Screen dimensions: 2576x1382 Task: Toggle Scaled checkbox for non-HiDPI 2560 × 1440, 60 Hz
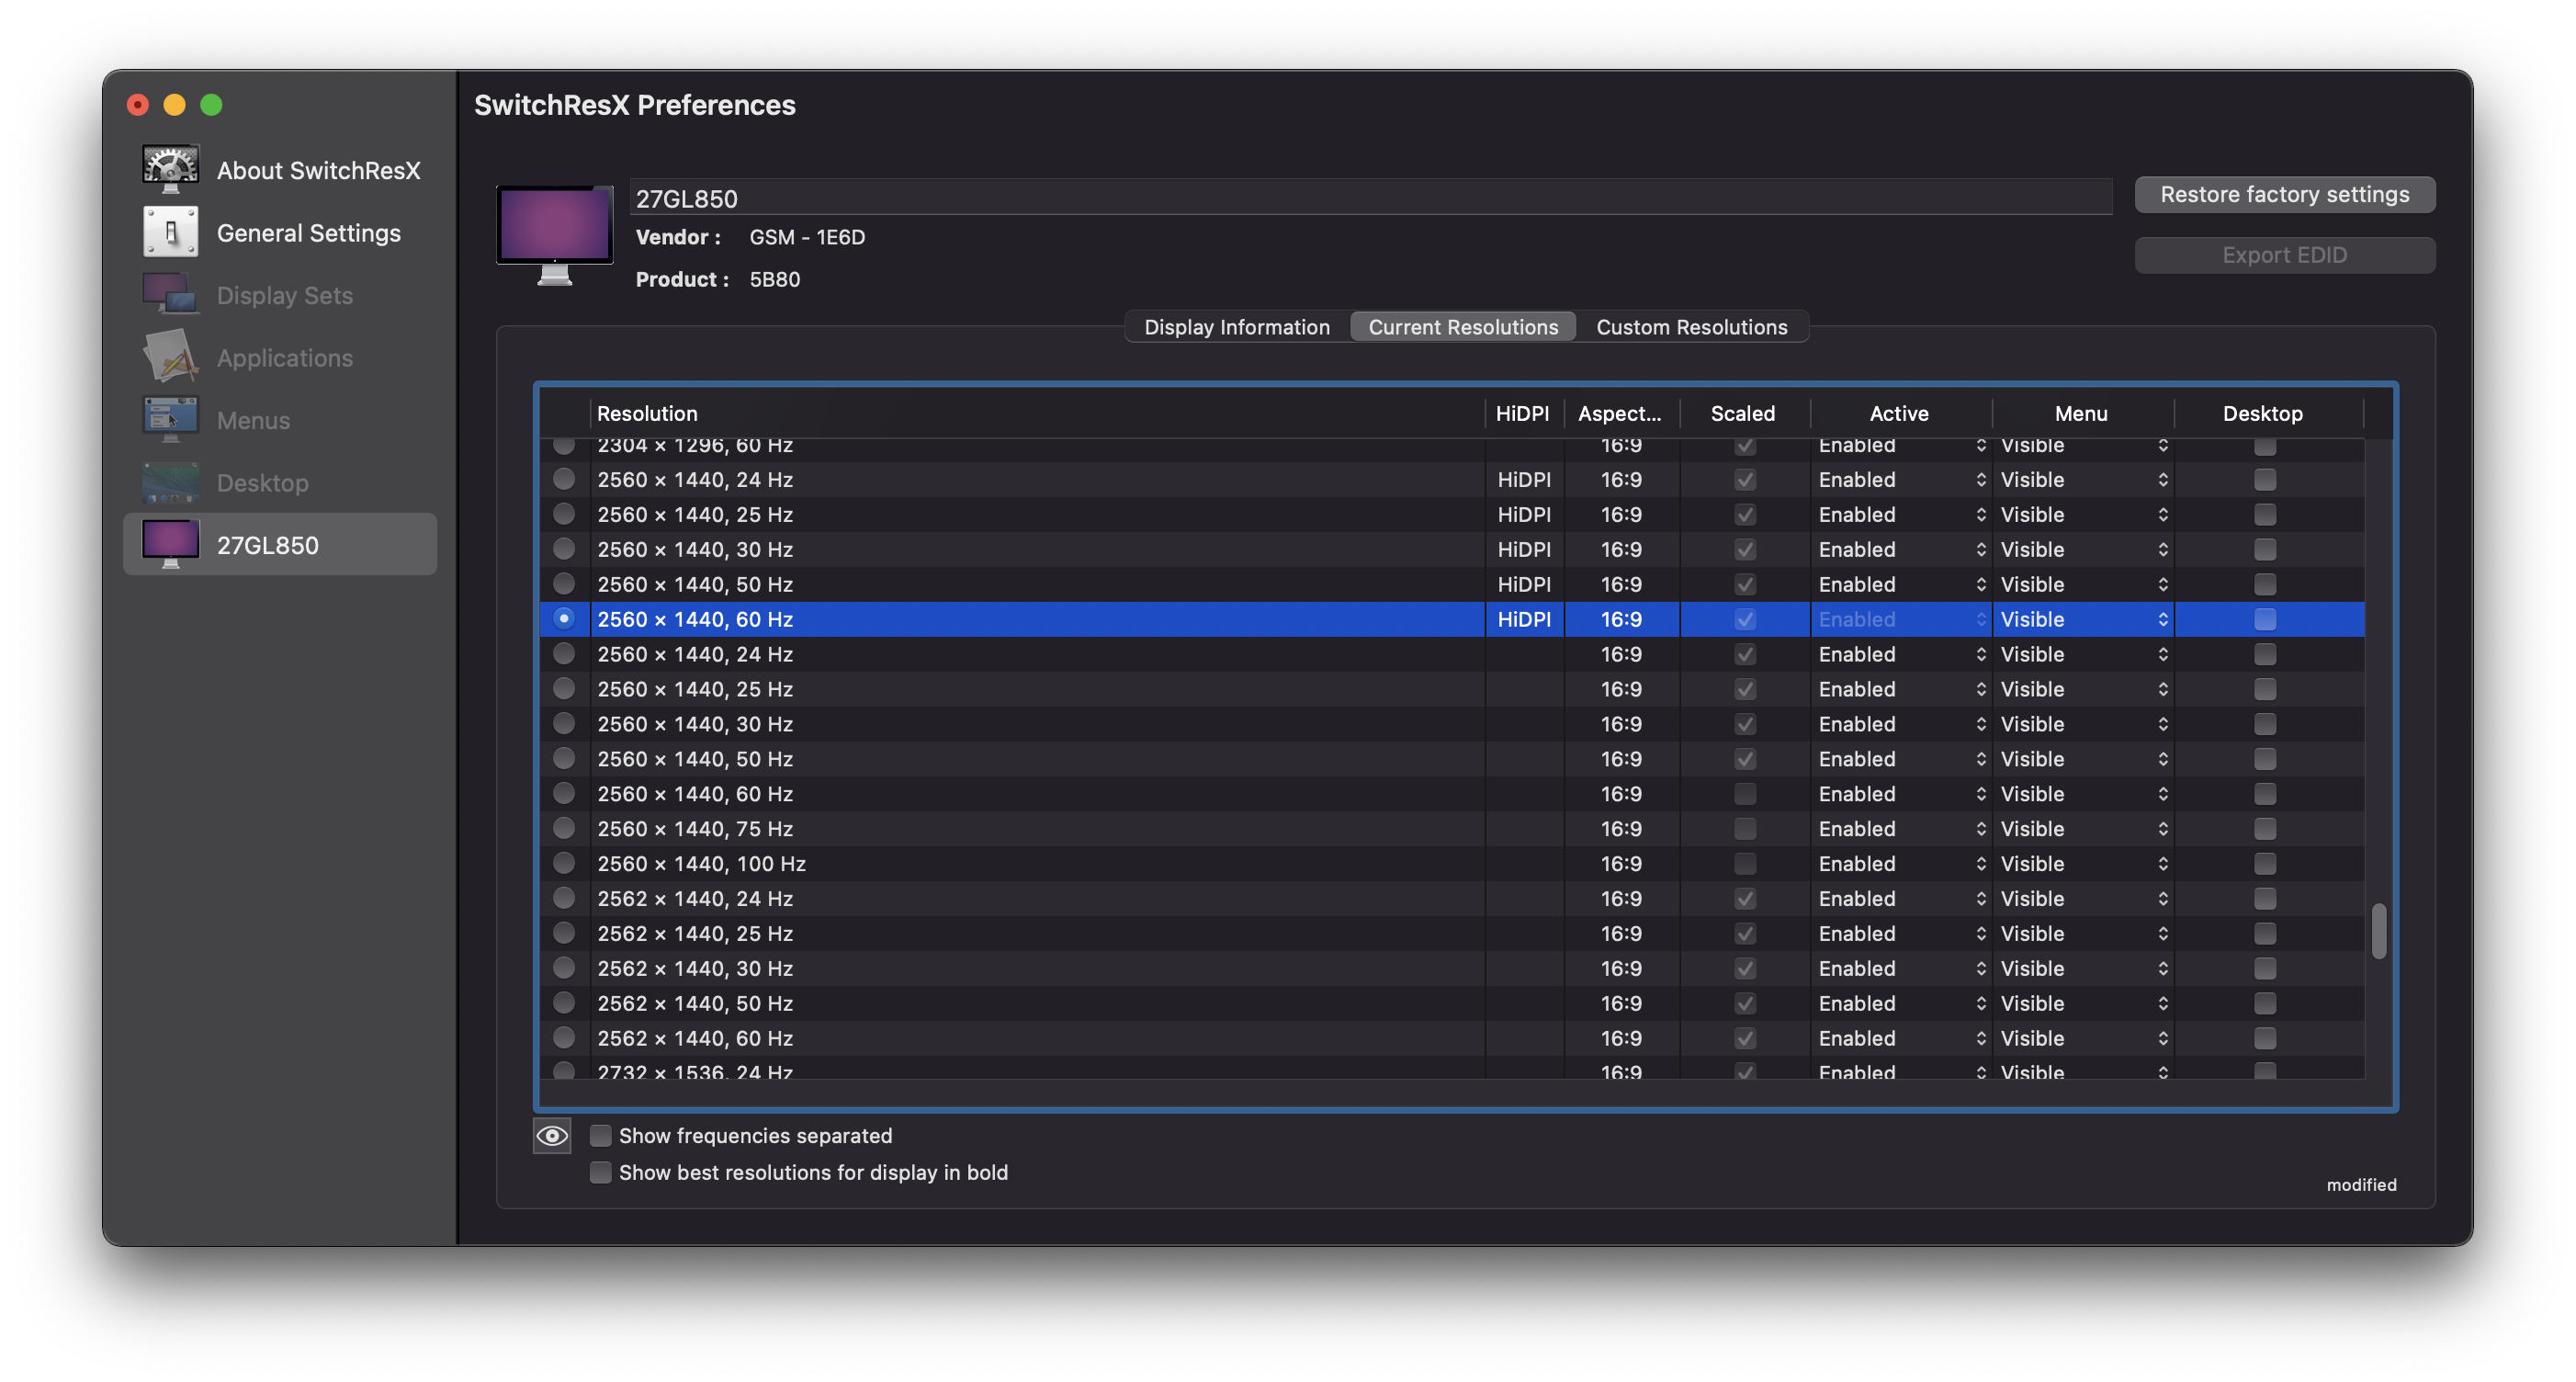(1745, 793)
